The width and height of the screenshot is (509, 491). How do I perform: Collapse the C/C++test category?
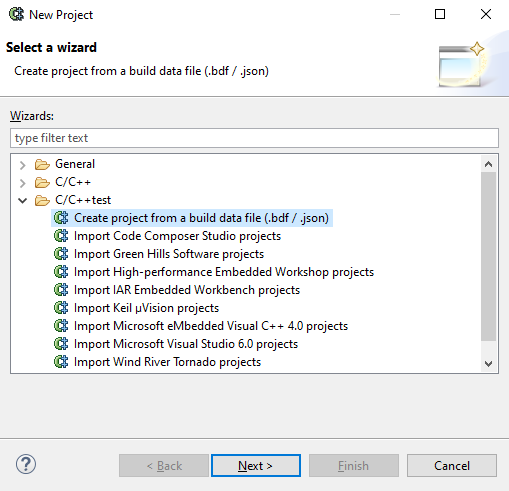[x=22, y=200]
